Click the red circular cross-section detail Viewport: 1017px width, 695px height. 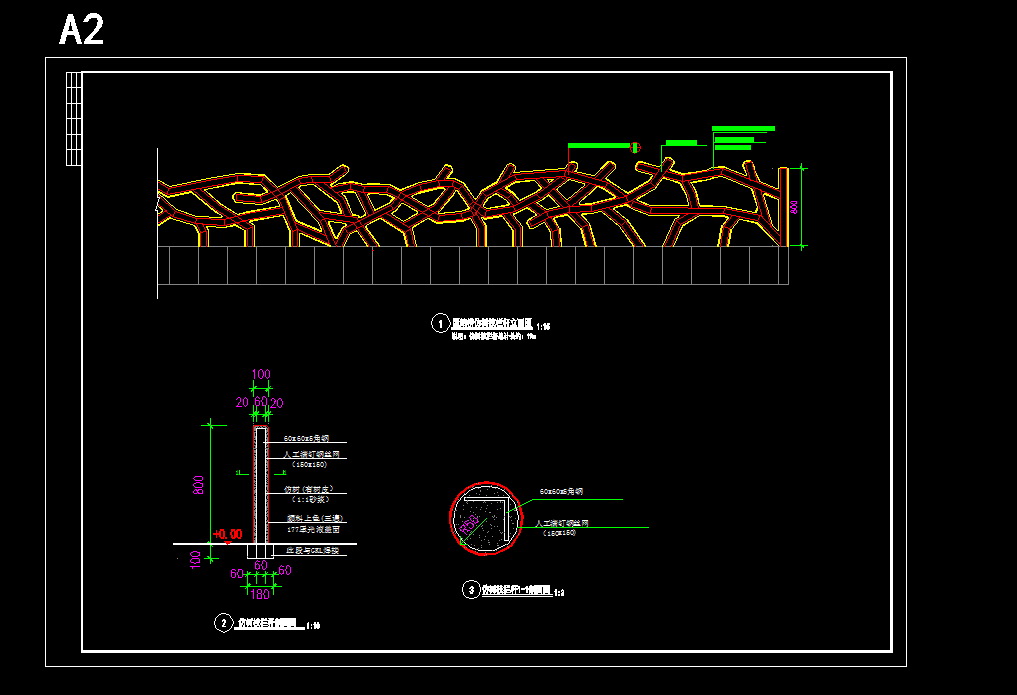486,517
